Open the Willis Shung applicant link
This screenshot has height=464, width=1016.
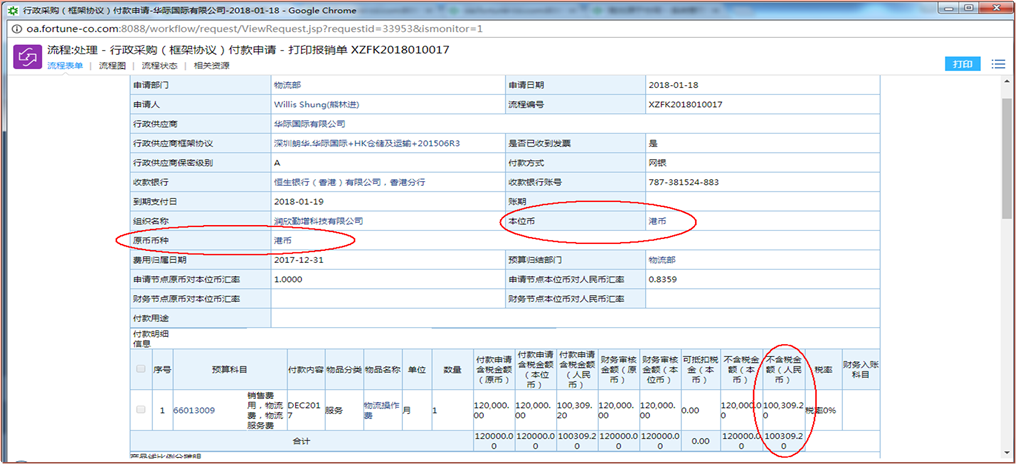point(316,104)
